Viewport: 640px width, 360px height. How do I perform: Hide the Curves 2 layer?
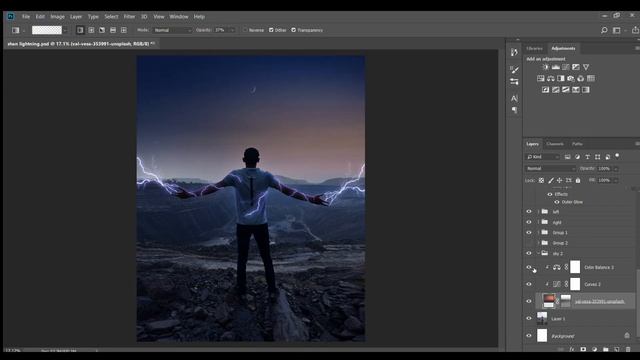point(529,284)
